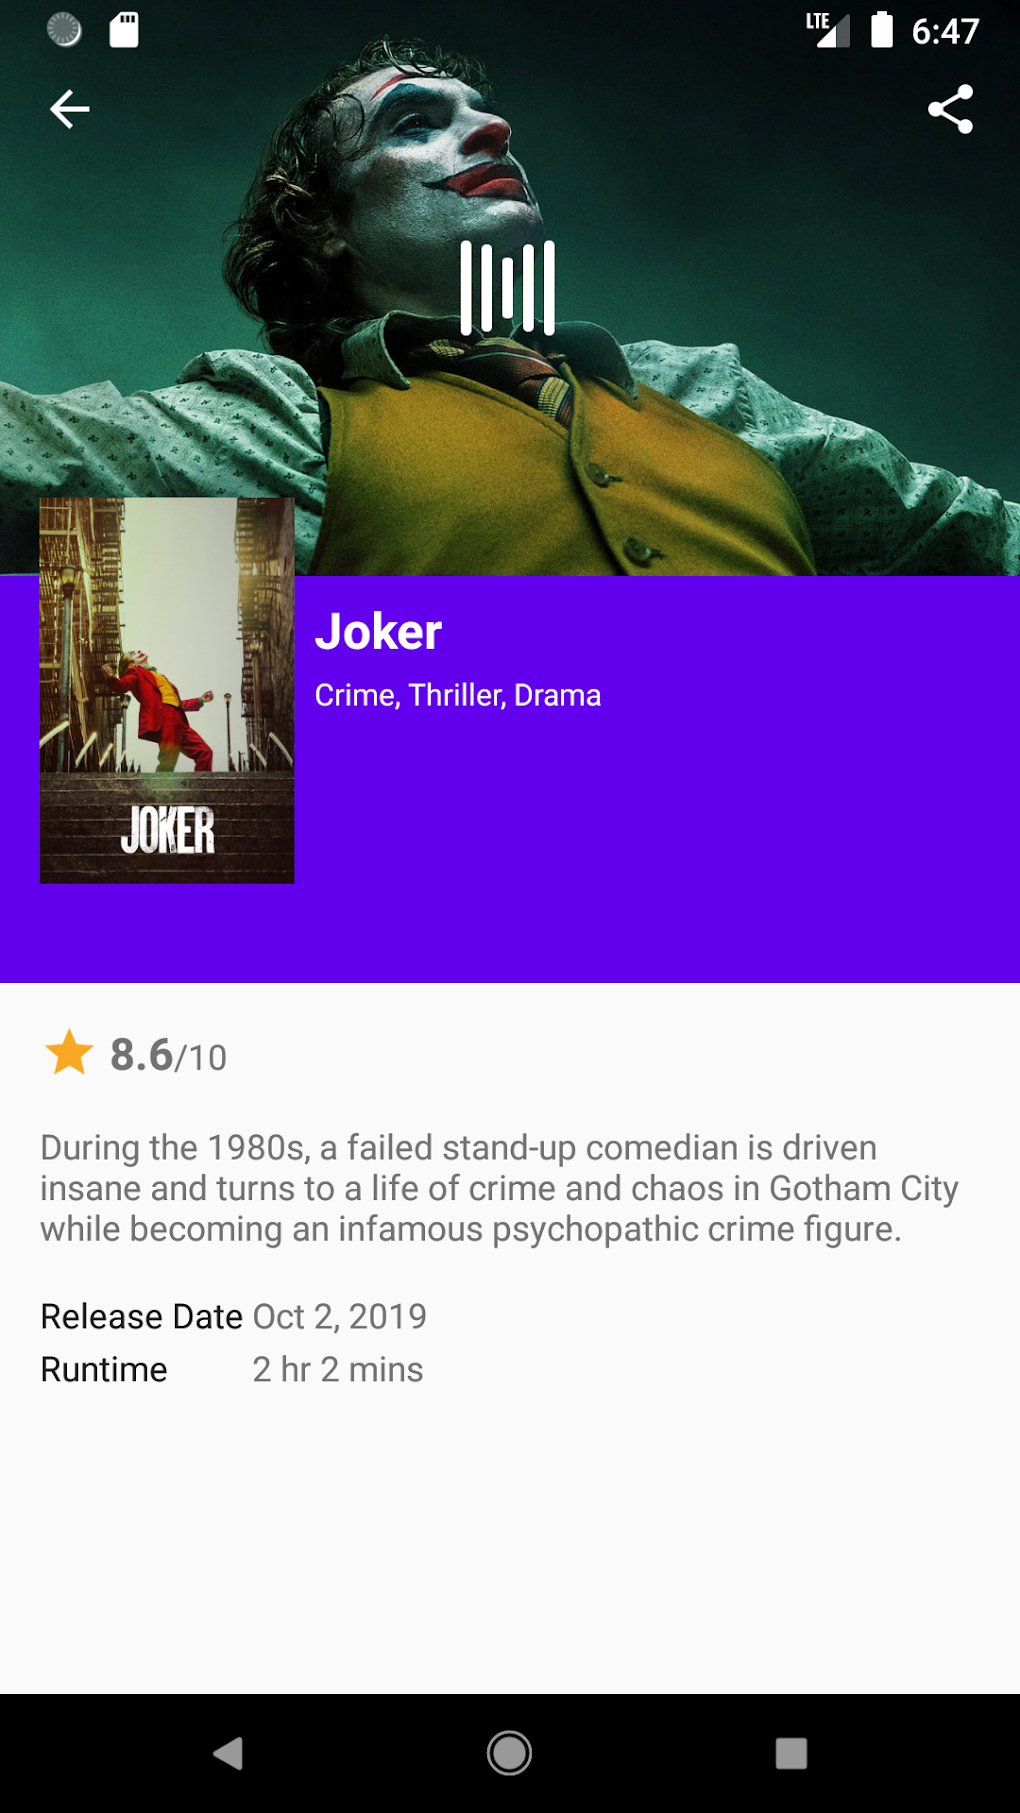Viewport: 1020px width, 1813px height.
Task: Tap the battery status icon
Action: pyautogui.click(x=881, y=30)
